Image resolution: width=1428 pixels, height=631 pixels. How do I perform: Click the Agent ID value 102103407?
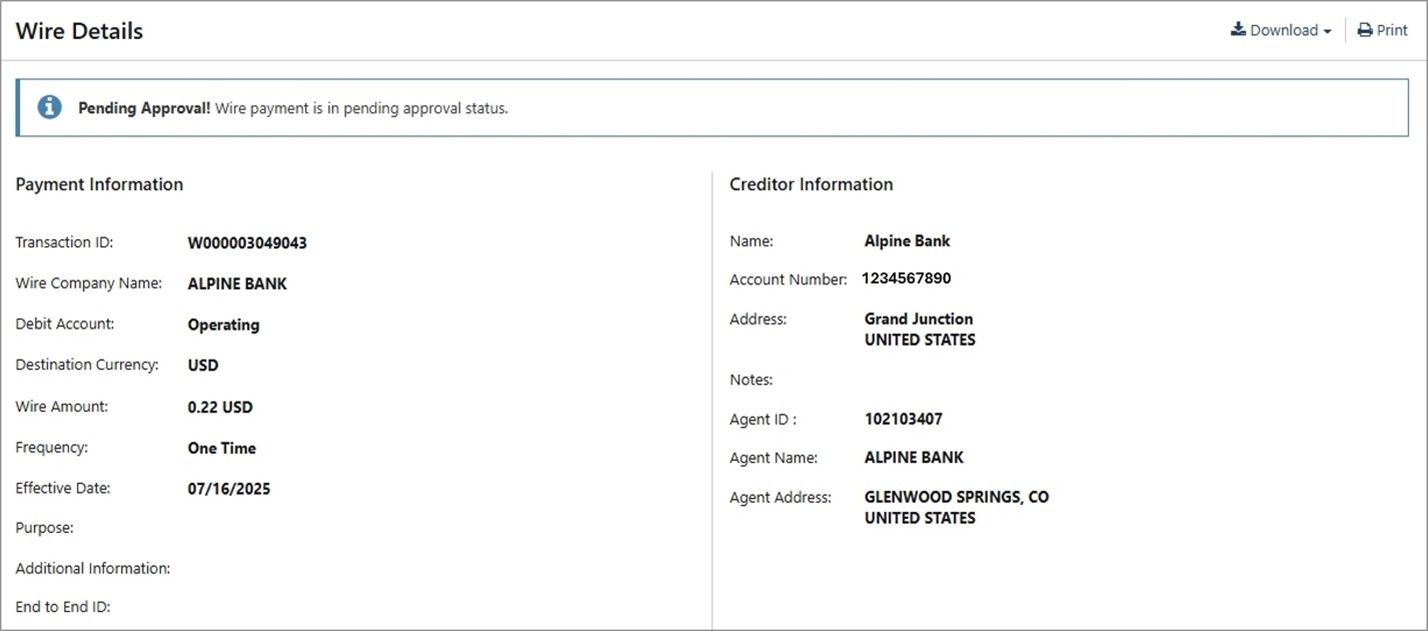(903, 419)
